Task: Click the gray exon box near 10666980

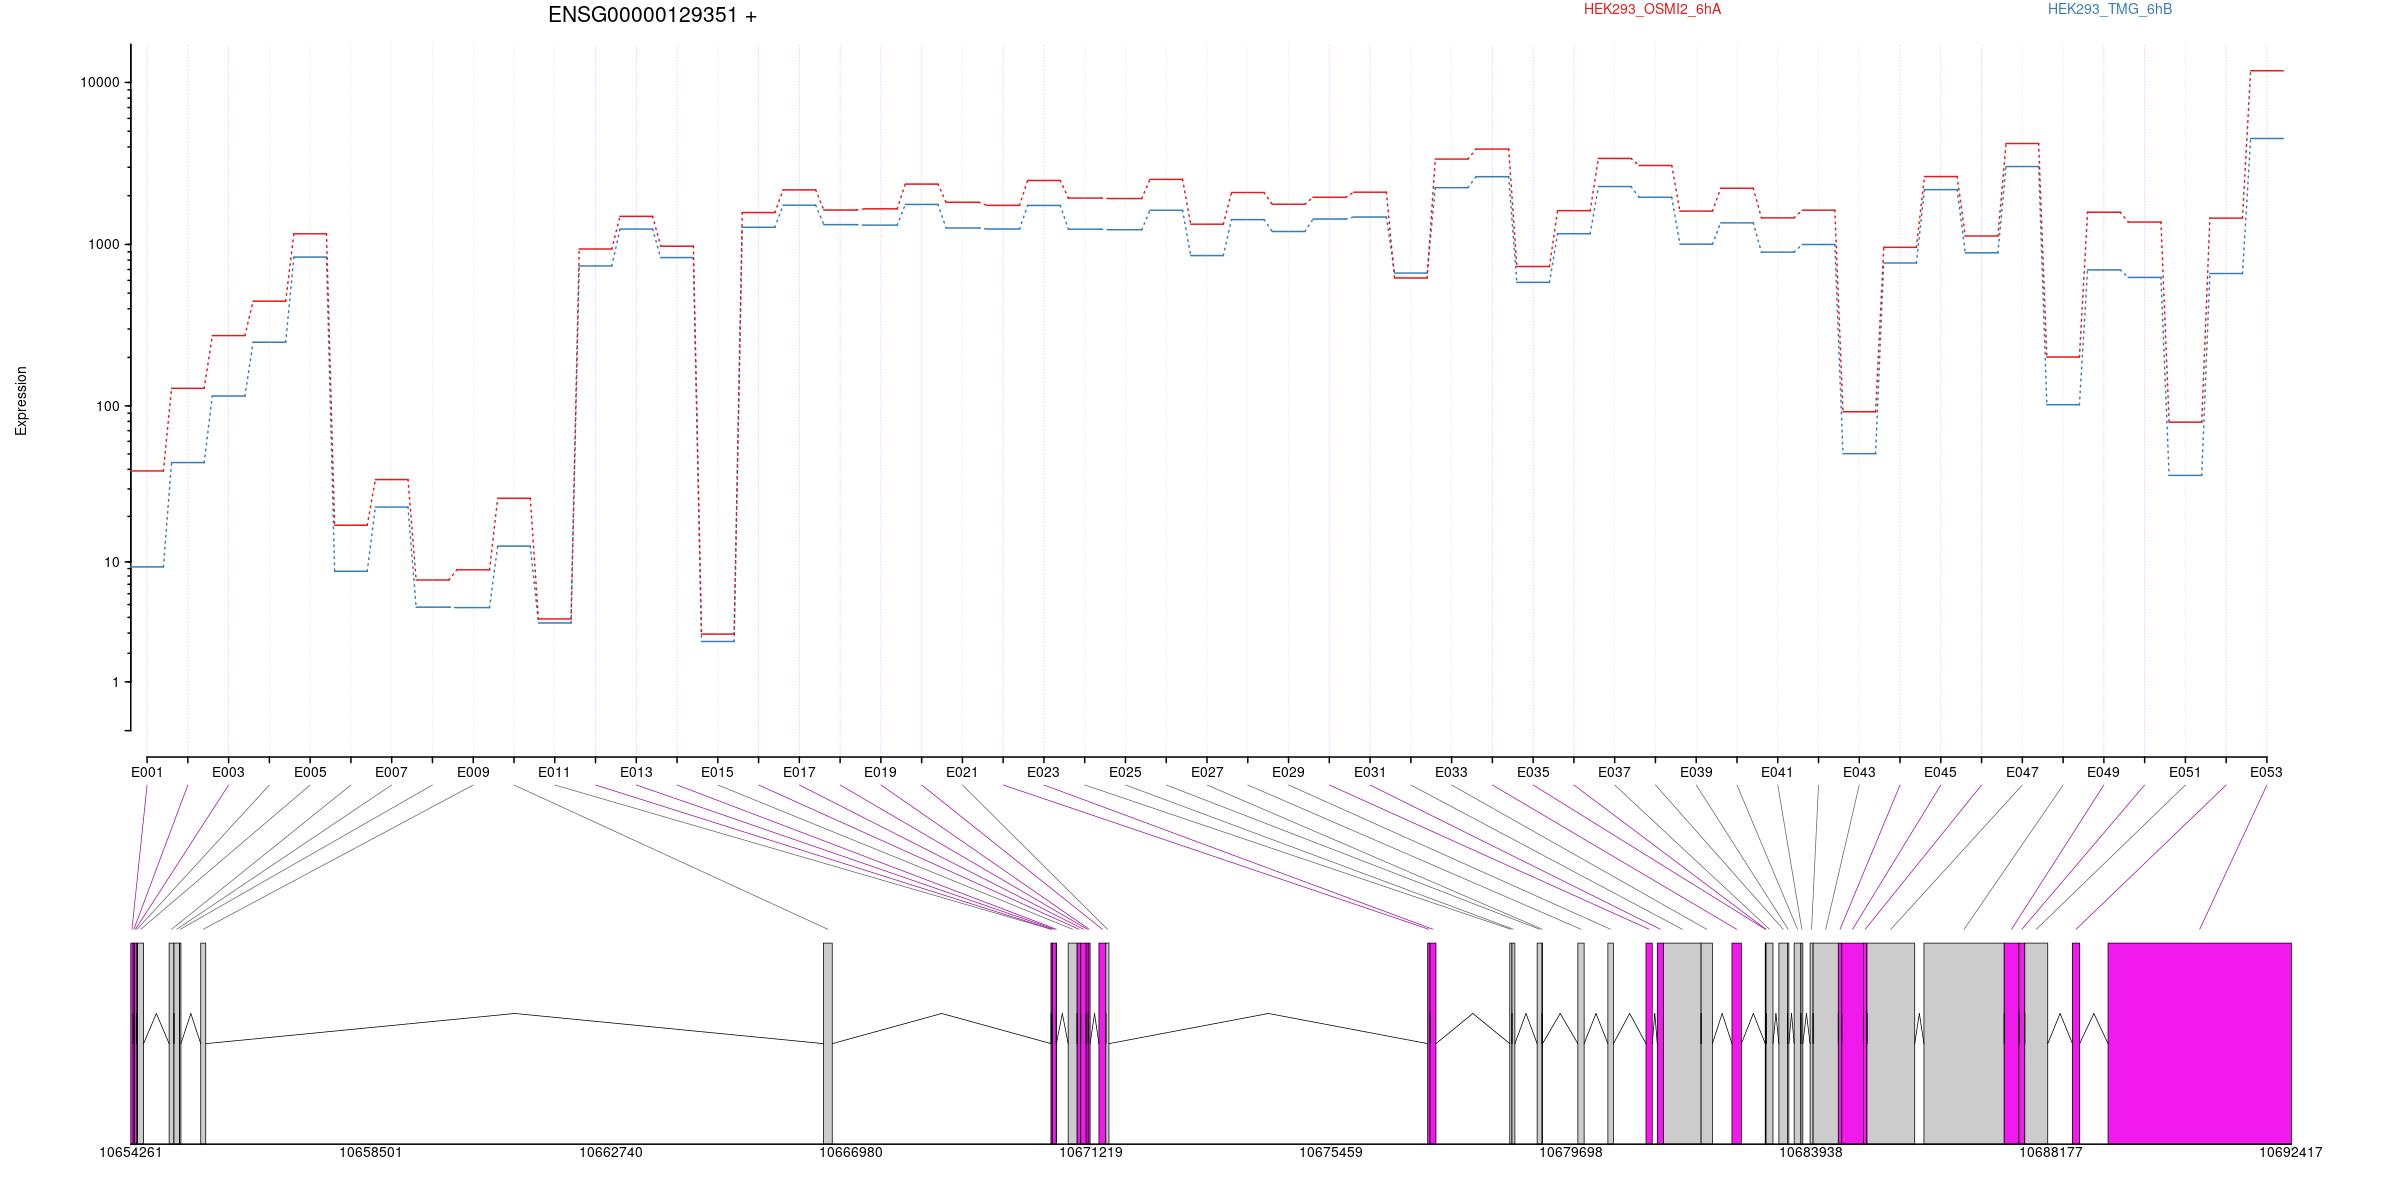Action: tap(828, 1043)
